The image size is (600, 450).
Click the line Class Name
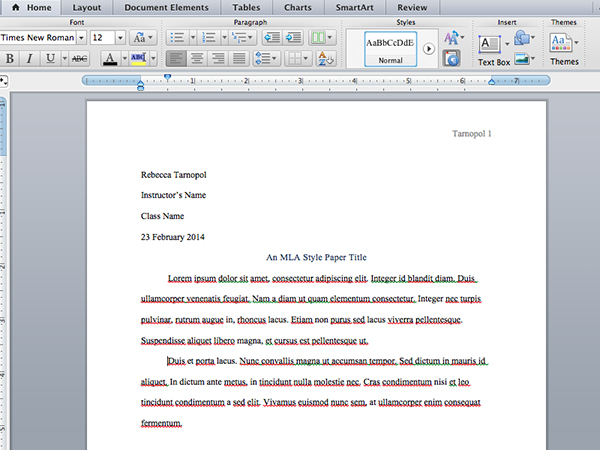[162, 216]
